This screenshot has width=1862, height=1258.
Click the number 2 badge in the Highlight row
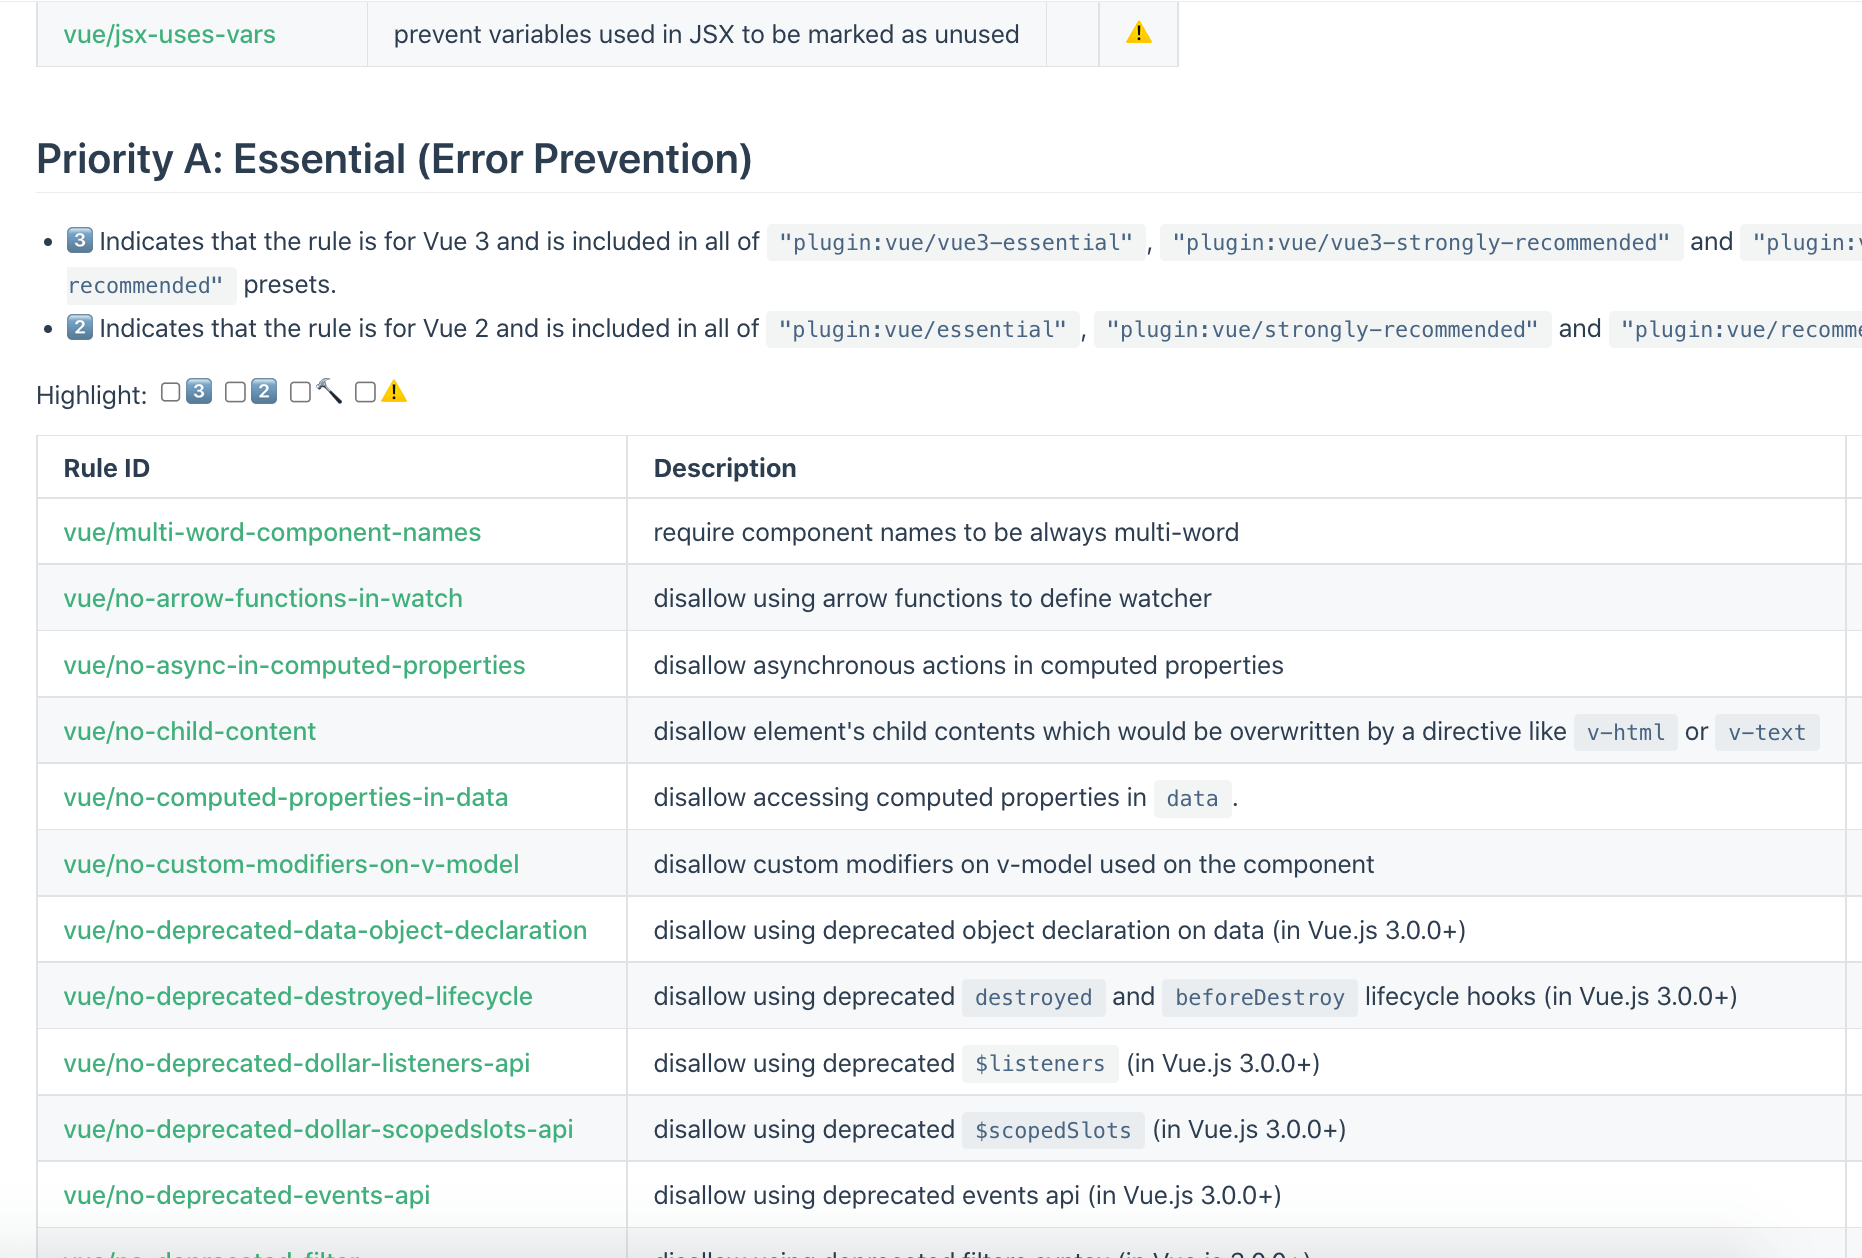click(264, 392)
